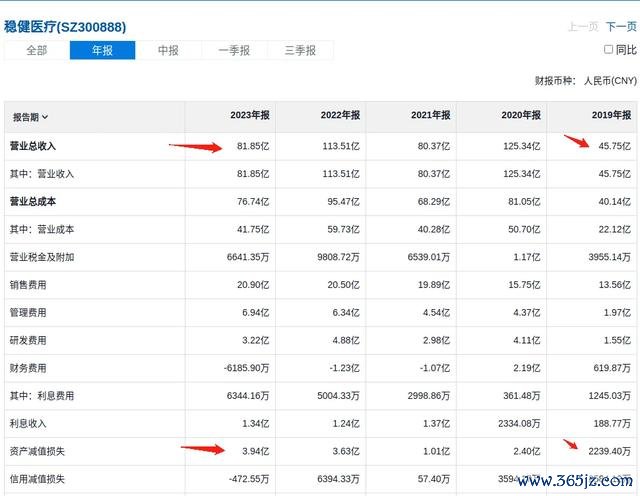Click the 4.88亿 R&D expense value
The width and height of the screenshot is (640, 496).
346,340
